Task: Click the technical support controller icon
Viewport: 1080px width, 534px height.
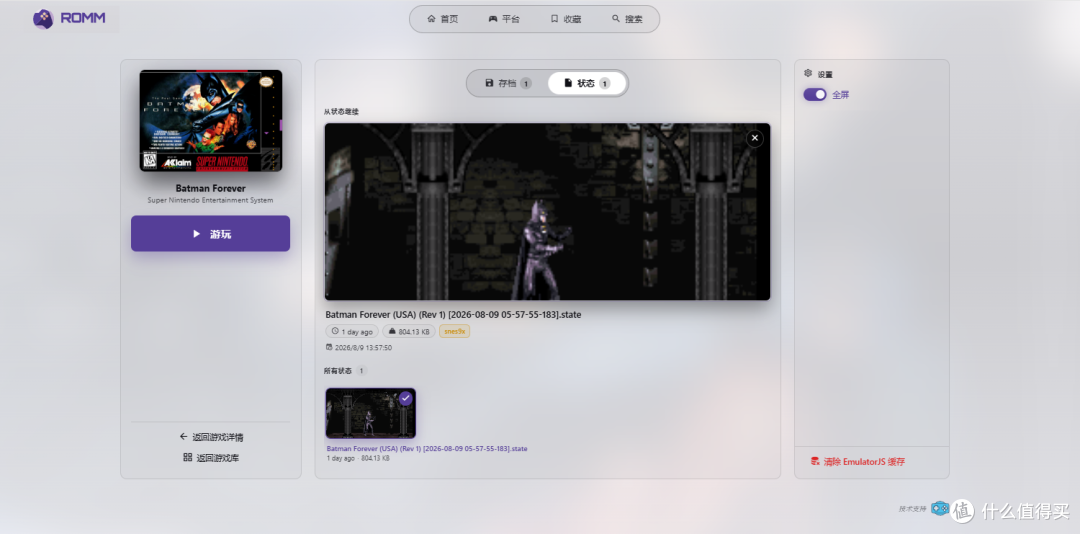Action: (x=939, y=509)
